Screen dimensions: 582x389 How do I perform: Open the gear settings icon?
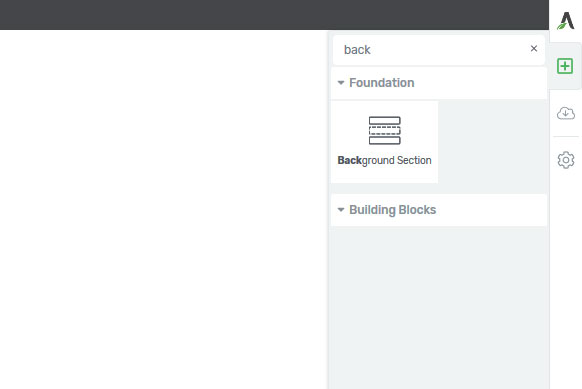pyautogui.click(x=566, y=160)
